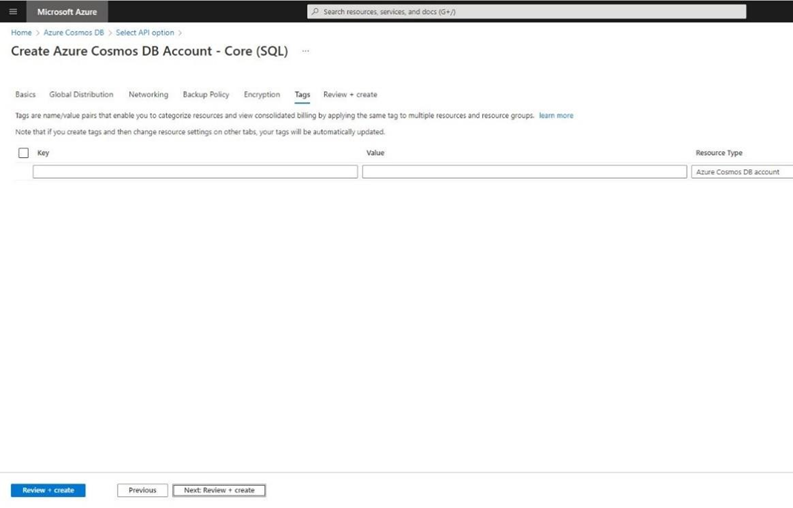
Task: Switch to the Basics tab
Action: click(25, 95)
